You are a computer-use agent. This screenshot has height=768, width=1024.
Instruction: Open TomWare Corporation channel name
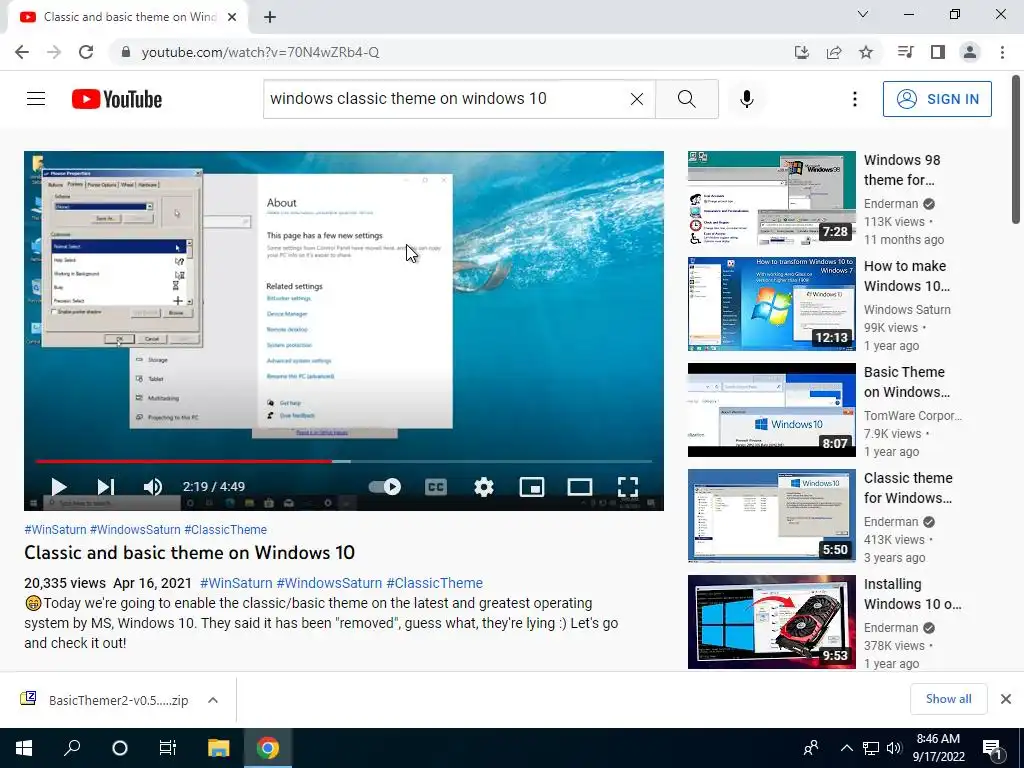pyautogui.click(x=913, y=415)
